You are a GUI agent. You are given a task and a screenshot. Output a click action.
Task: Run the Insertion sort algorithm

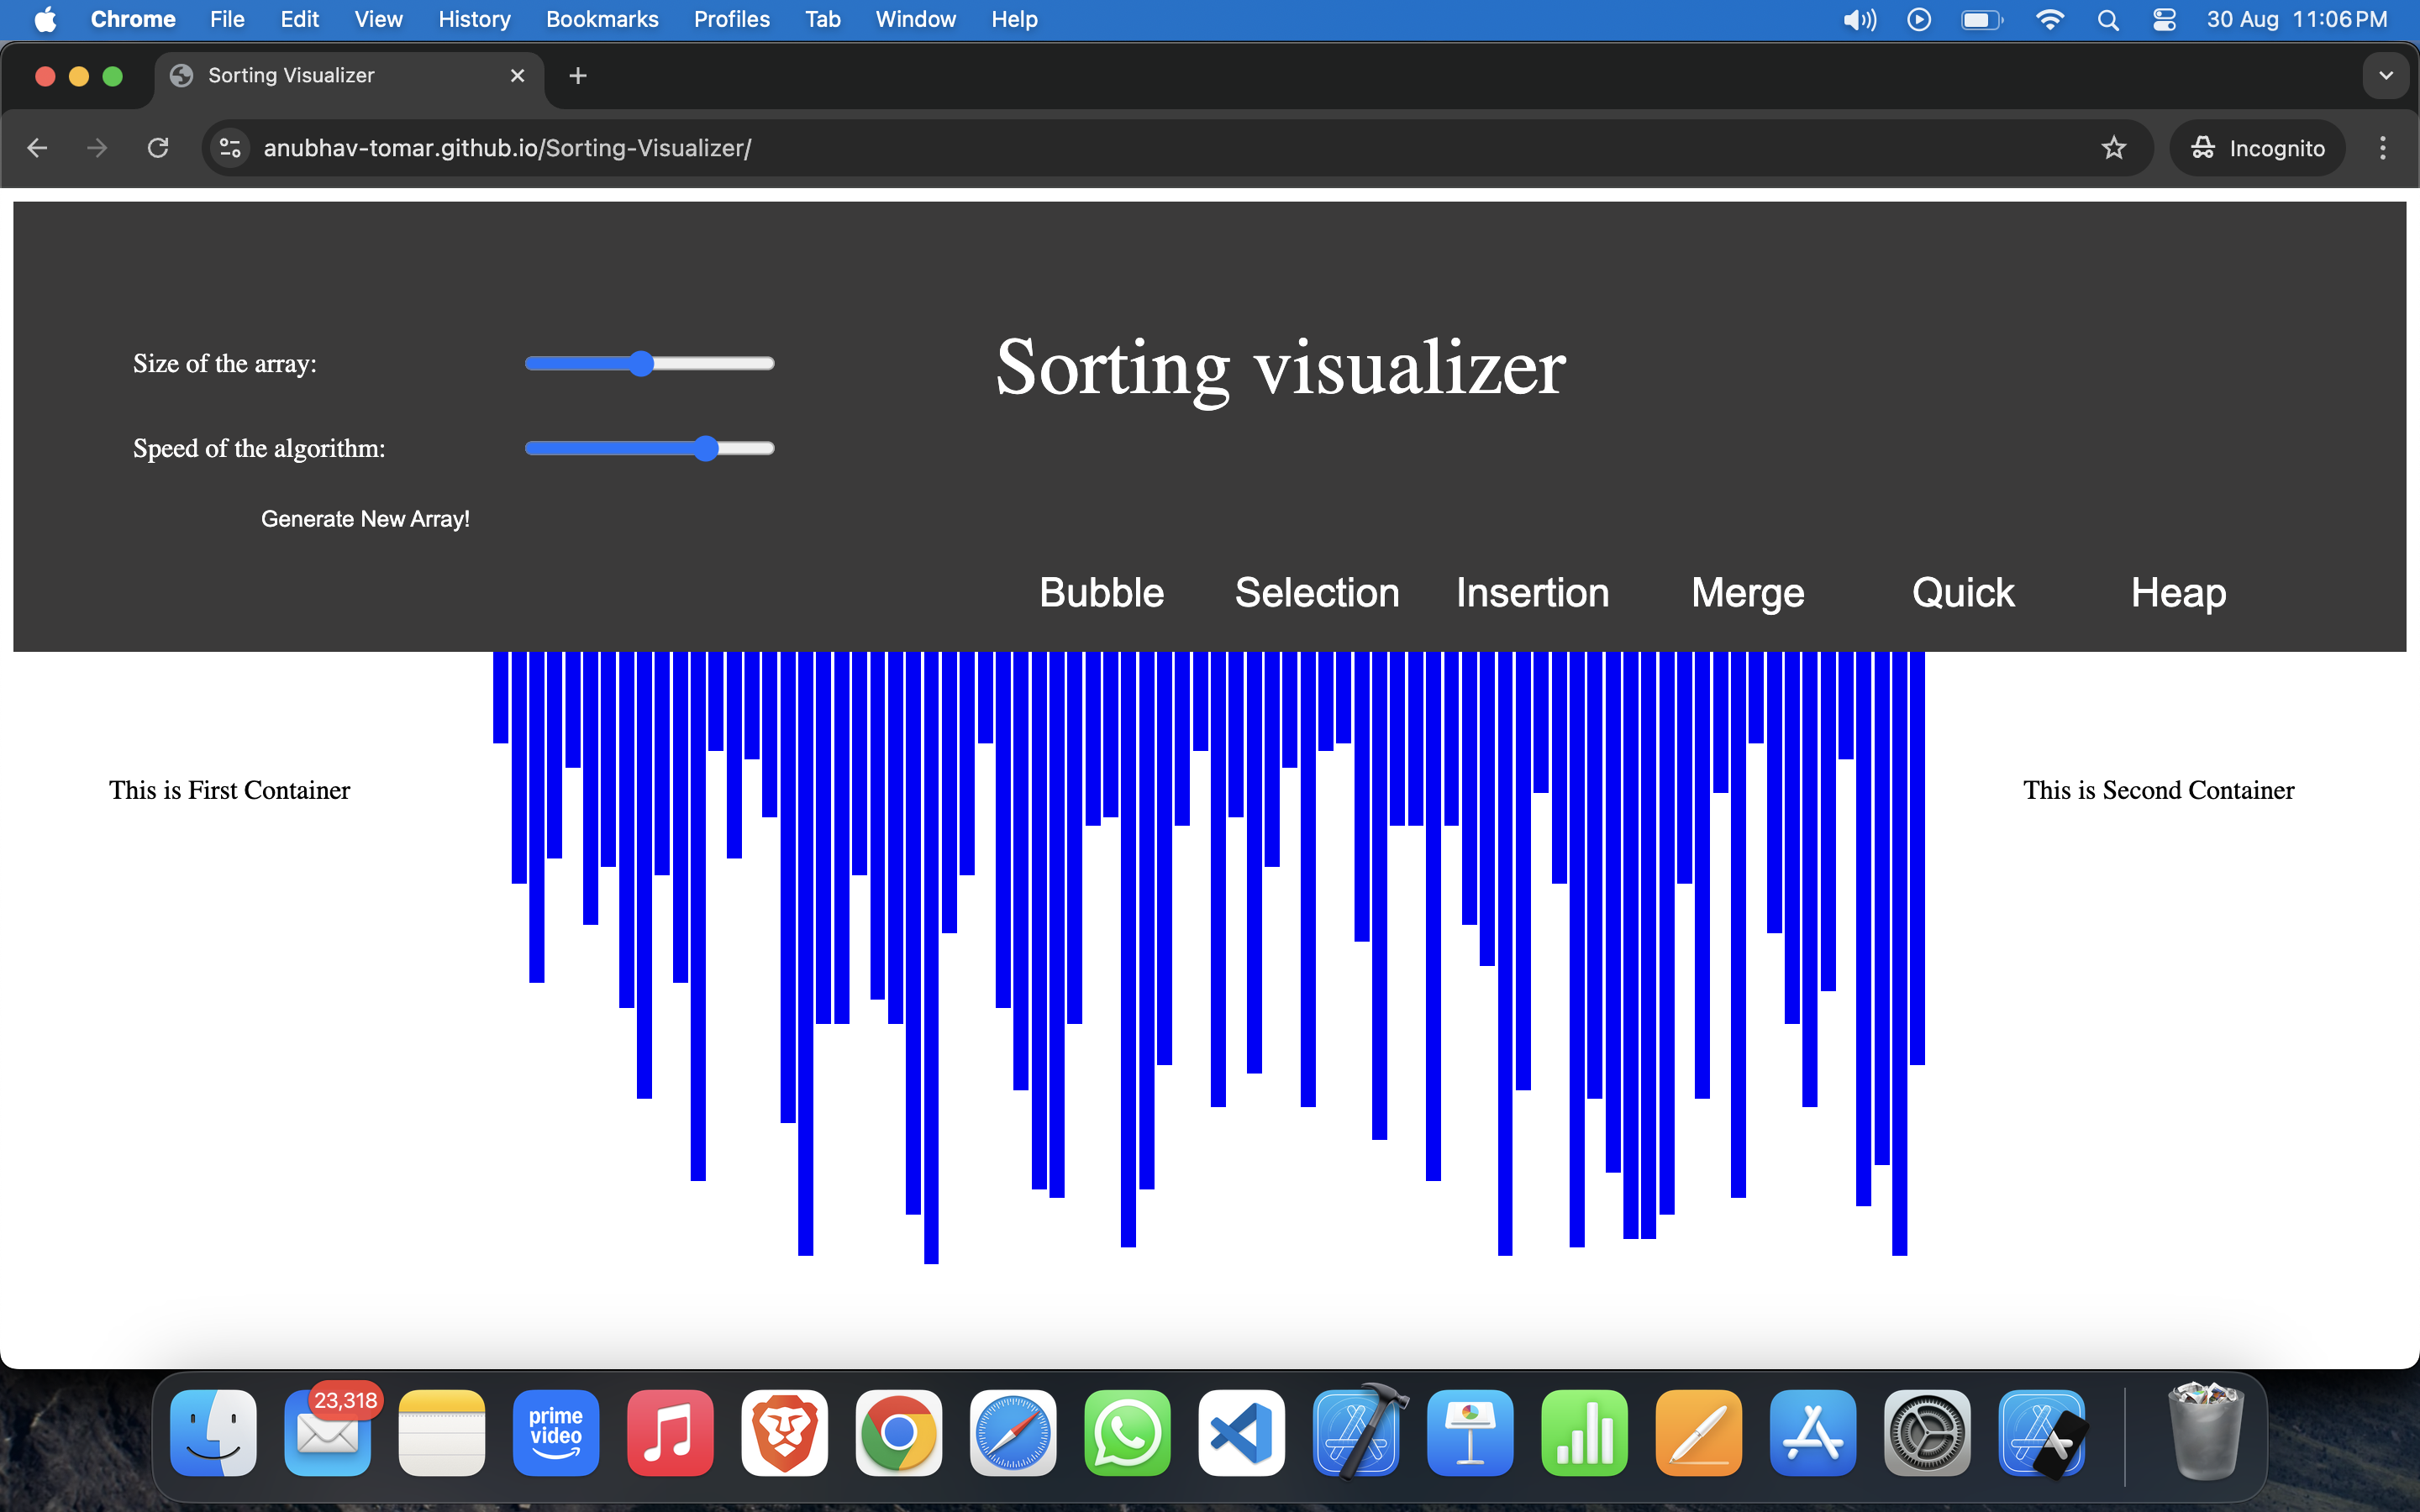coord(1532,592)
